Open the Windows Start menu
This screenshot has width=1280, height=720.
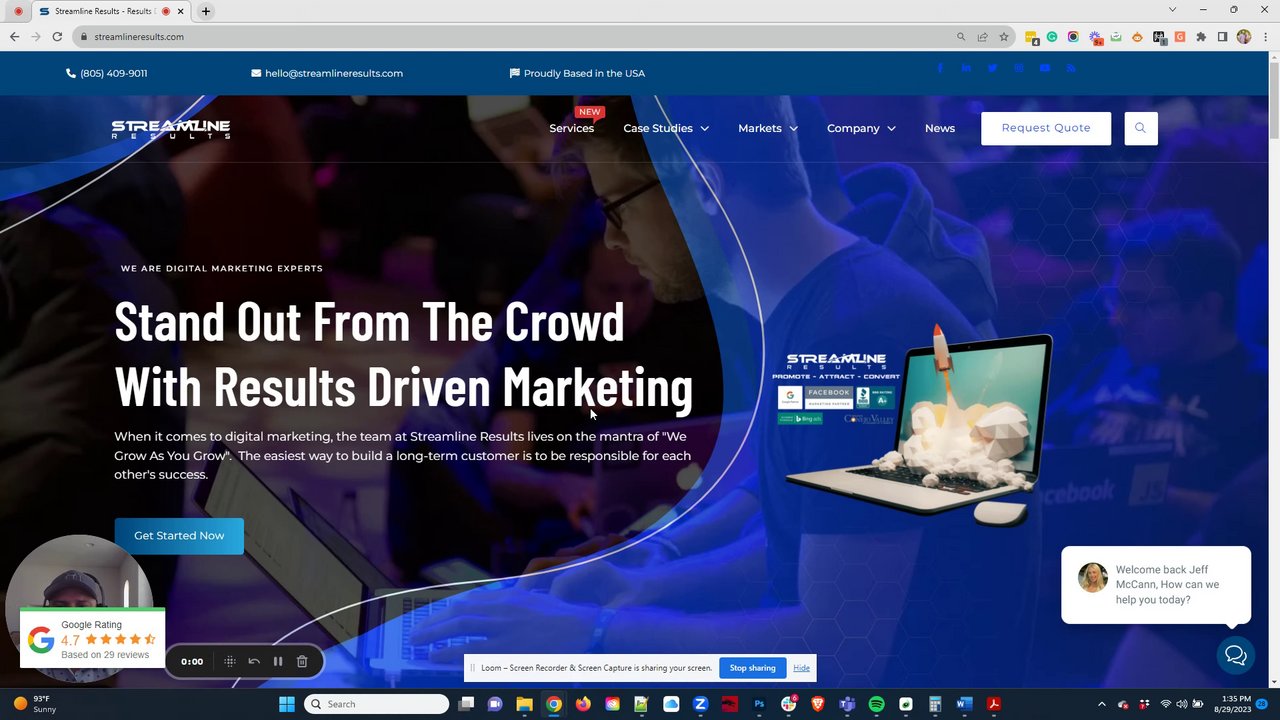pos(287,704)
